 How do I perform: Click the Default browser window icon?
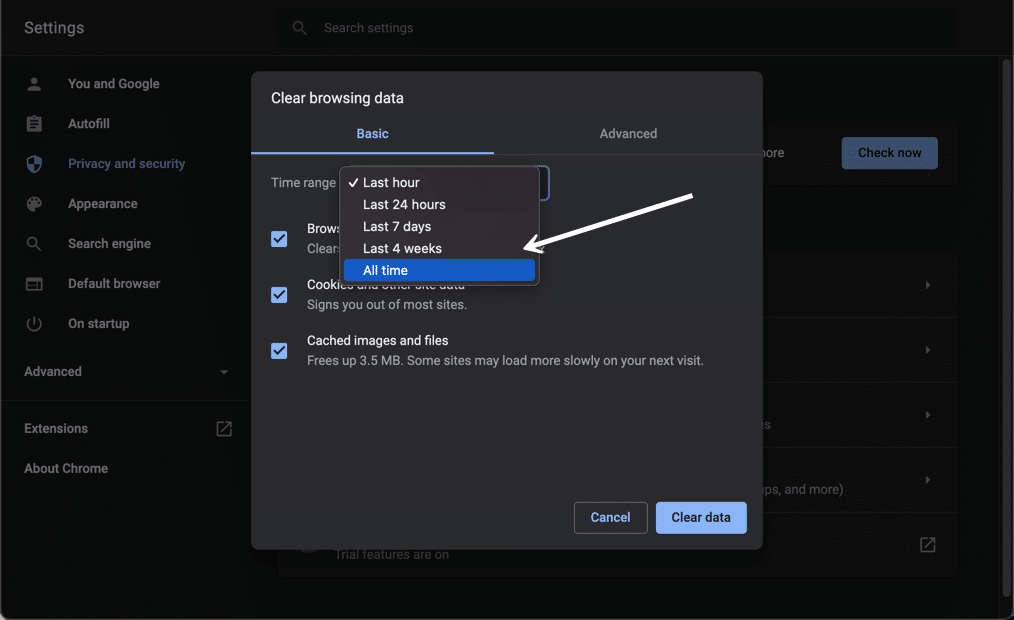34,284
